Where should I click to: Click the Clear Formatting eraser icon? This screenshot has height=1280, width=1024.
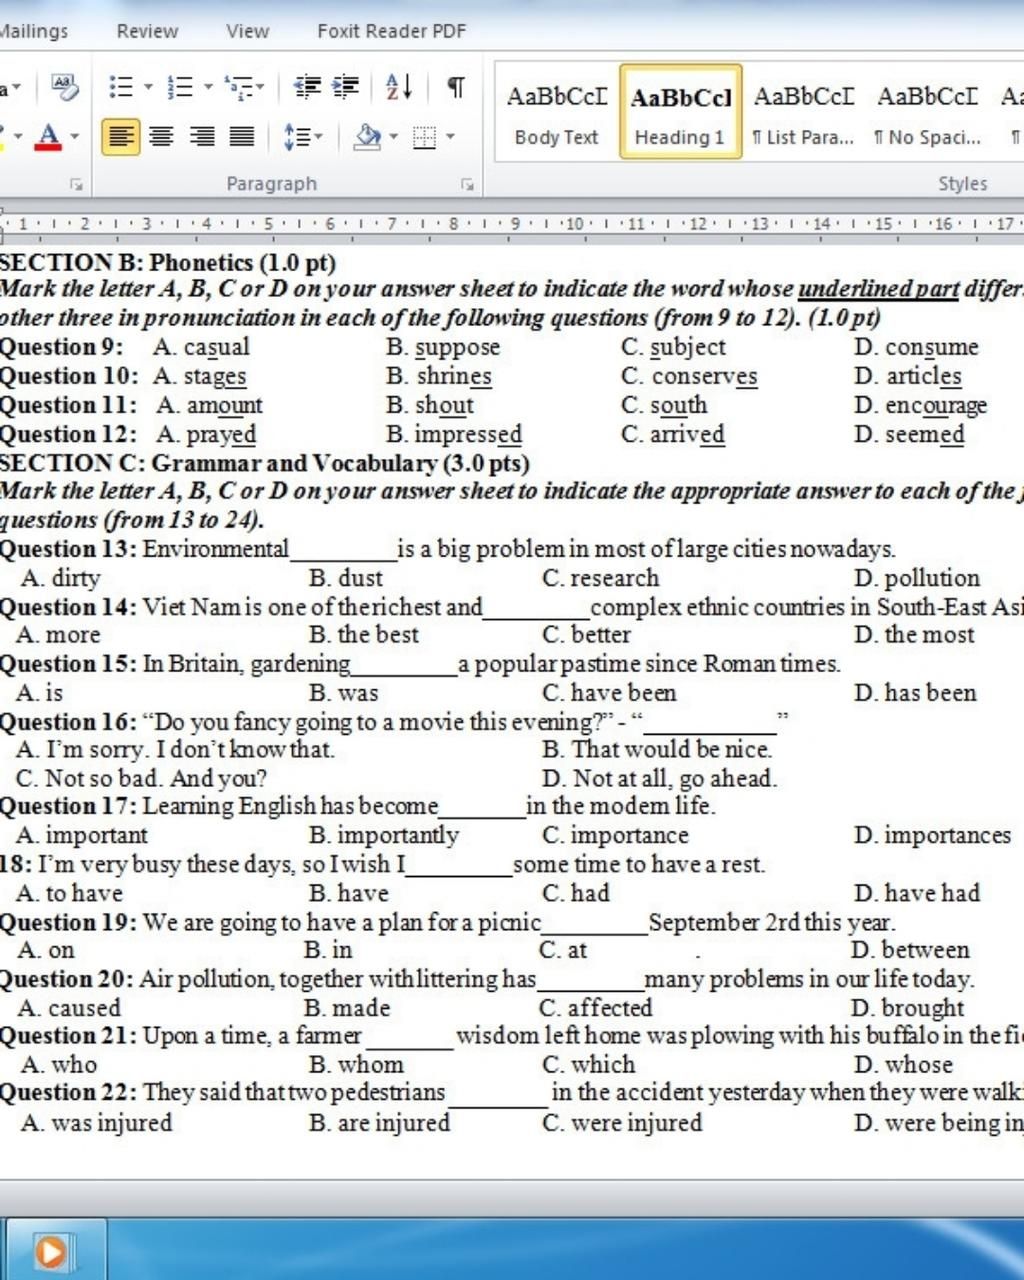click(65, 88)
